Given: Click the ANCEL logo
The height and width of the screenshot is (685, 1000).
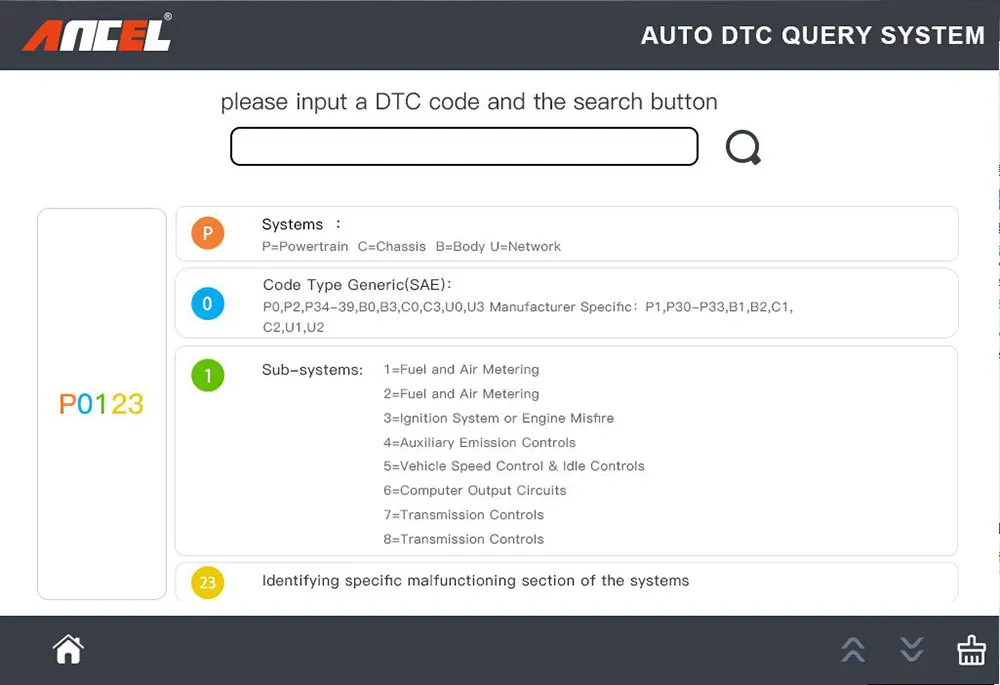Looking at the screenshot, I should pos(97,33).
